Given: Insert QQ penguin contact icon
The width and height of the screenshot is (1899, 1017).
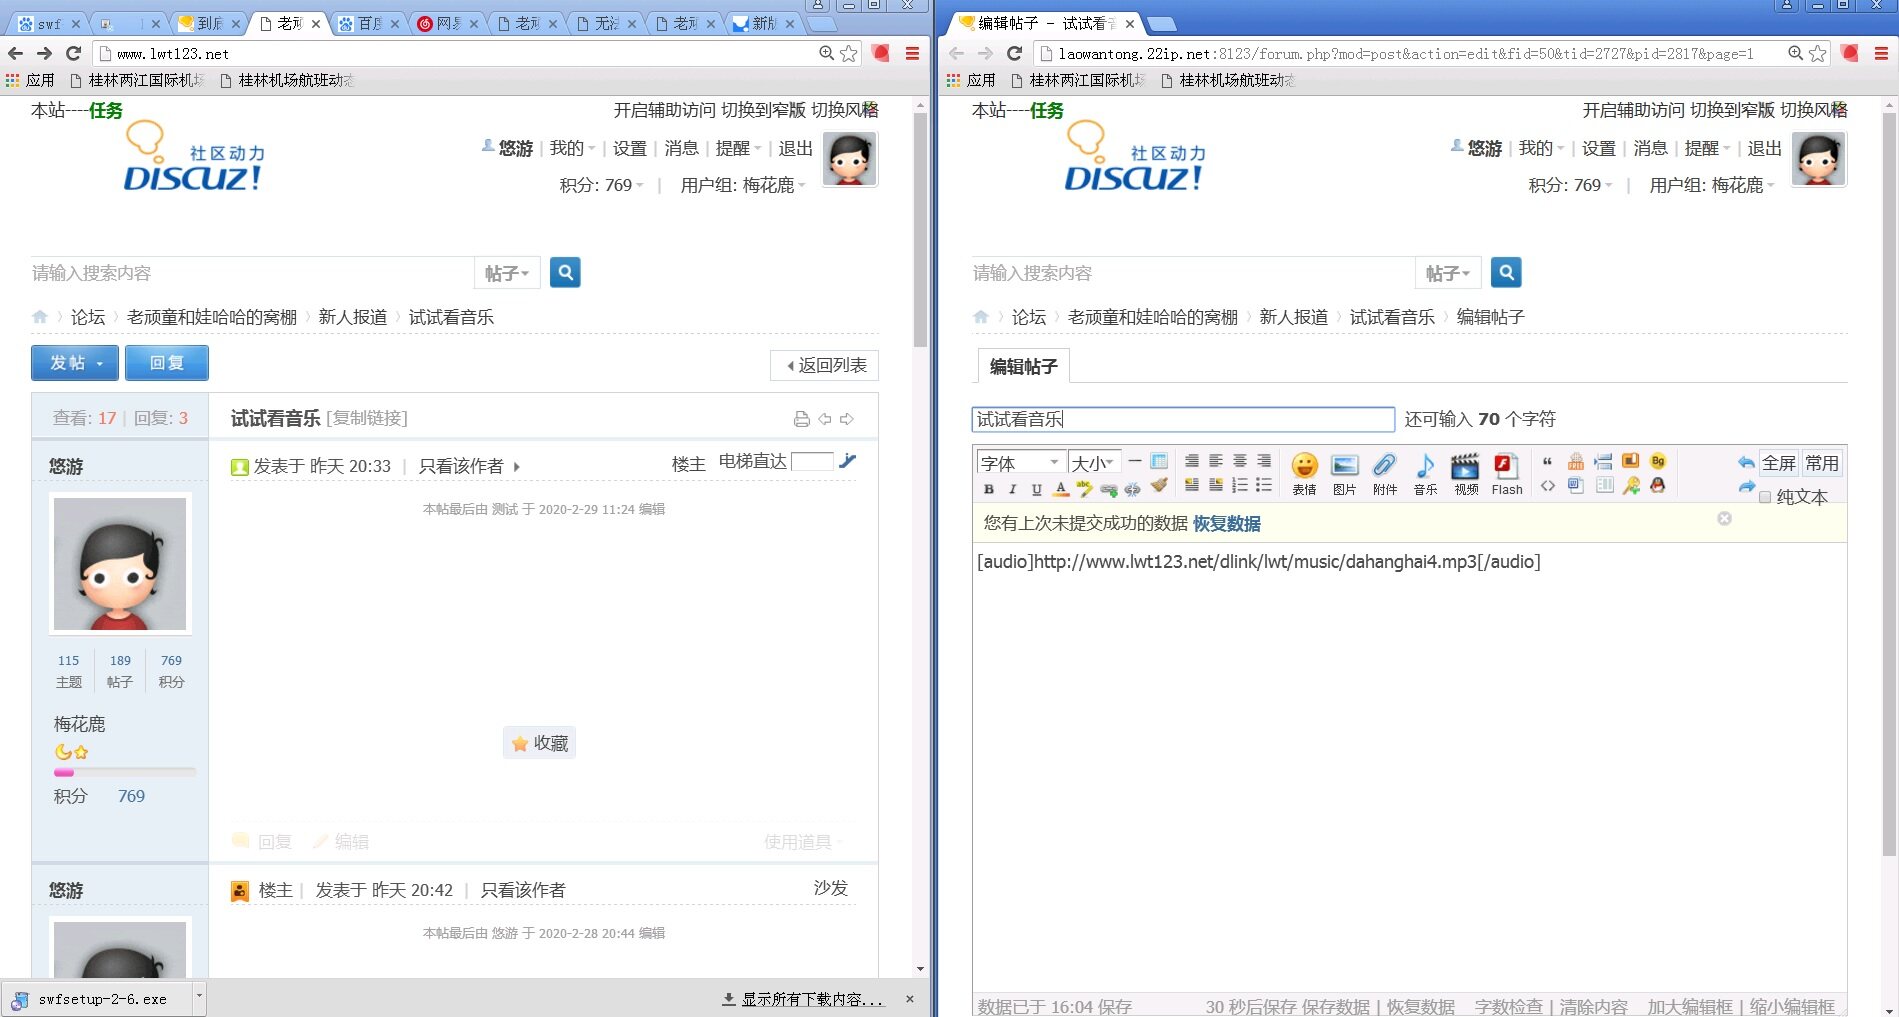Looking at the screenshot, I should click(1658, 486).
